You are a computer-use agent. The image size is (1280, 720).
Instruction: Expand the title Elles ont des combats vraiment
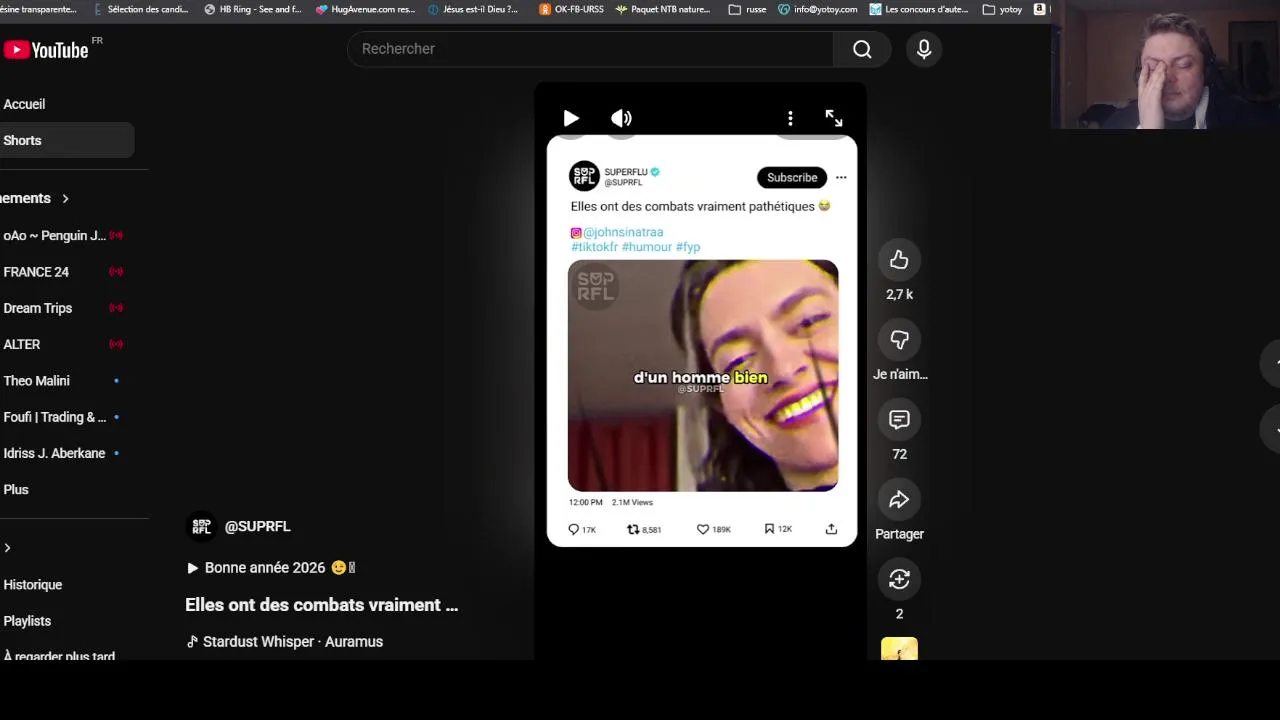click(321, 605)
